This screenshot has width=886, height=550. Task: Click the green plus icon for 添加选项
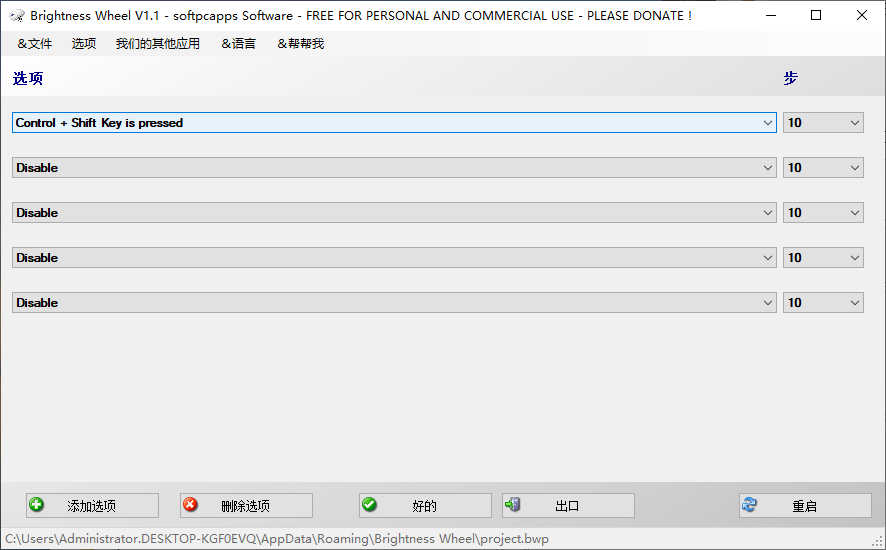pos(37,505)
